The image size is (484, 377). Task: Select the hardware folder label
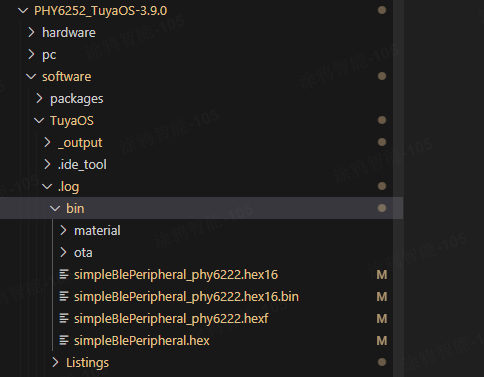coord(69,33)
